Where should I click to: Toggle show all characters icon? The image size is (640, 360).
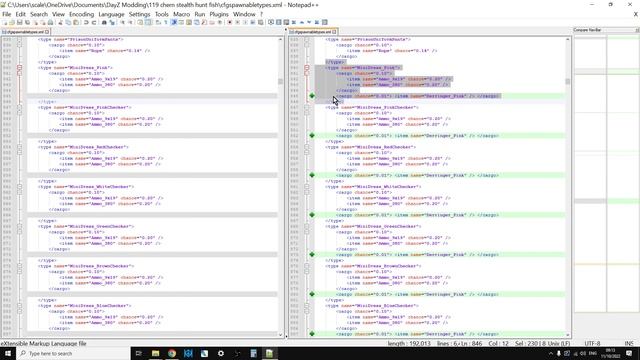[166, 22]
